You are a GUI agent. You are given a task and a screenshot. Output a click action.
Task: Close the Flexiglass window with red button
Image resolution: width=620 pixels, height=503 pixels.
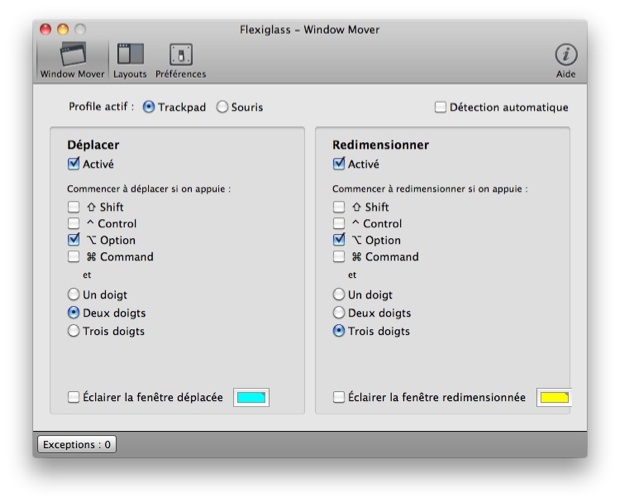click(x=45, y=29)
